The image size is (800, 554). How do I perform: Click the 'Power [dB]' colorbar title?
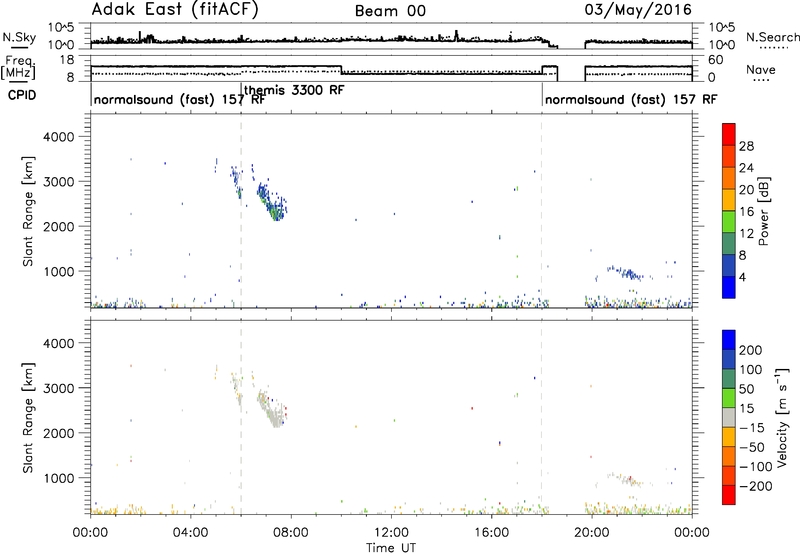pos(763,211)
